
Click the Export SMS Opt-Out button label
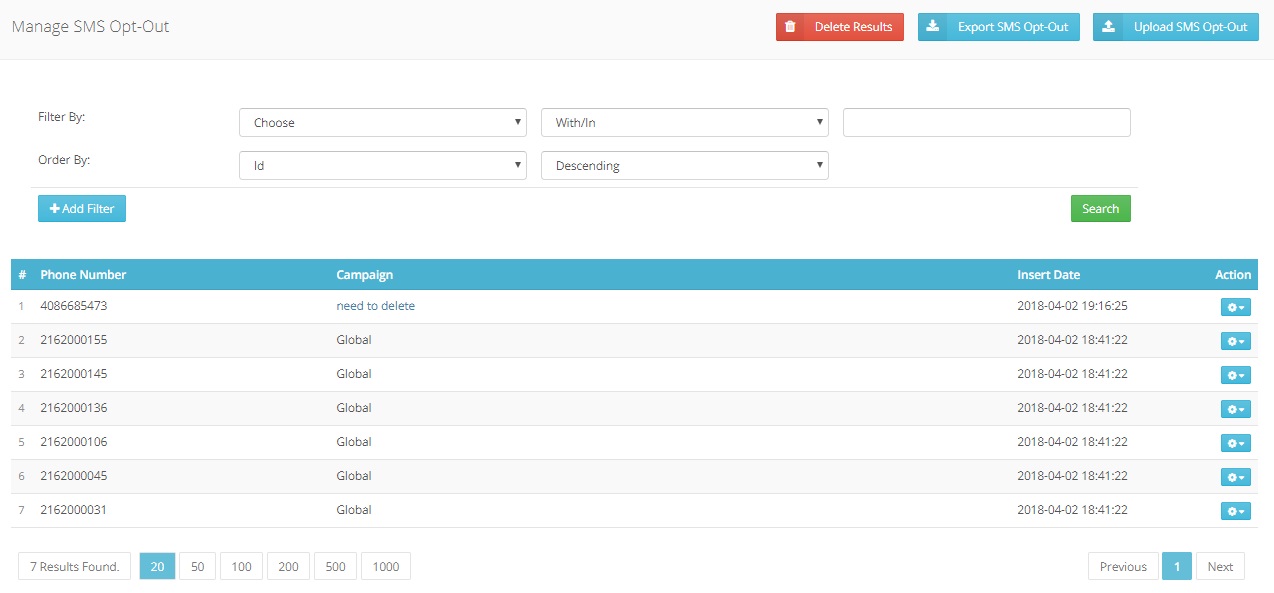coord(1013,27)
